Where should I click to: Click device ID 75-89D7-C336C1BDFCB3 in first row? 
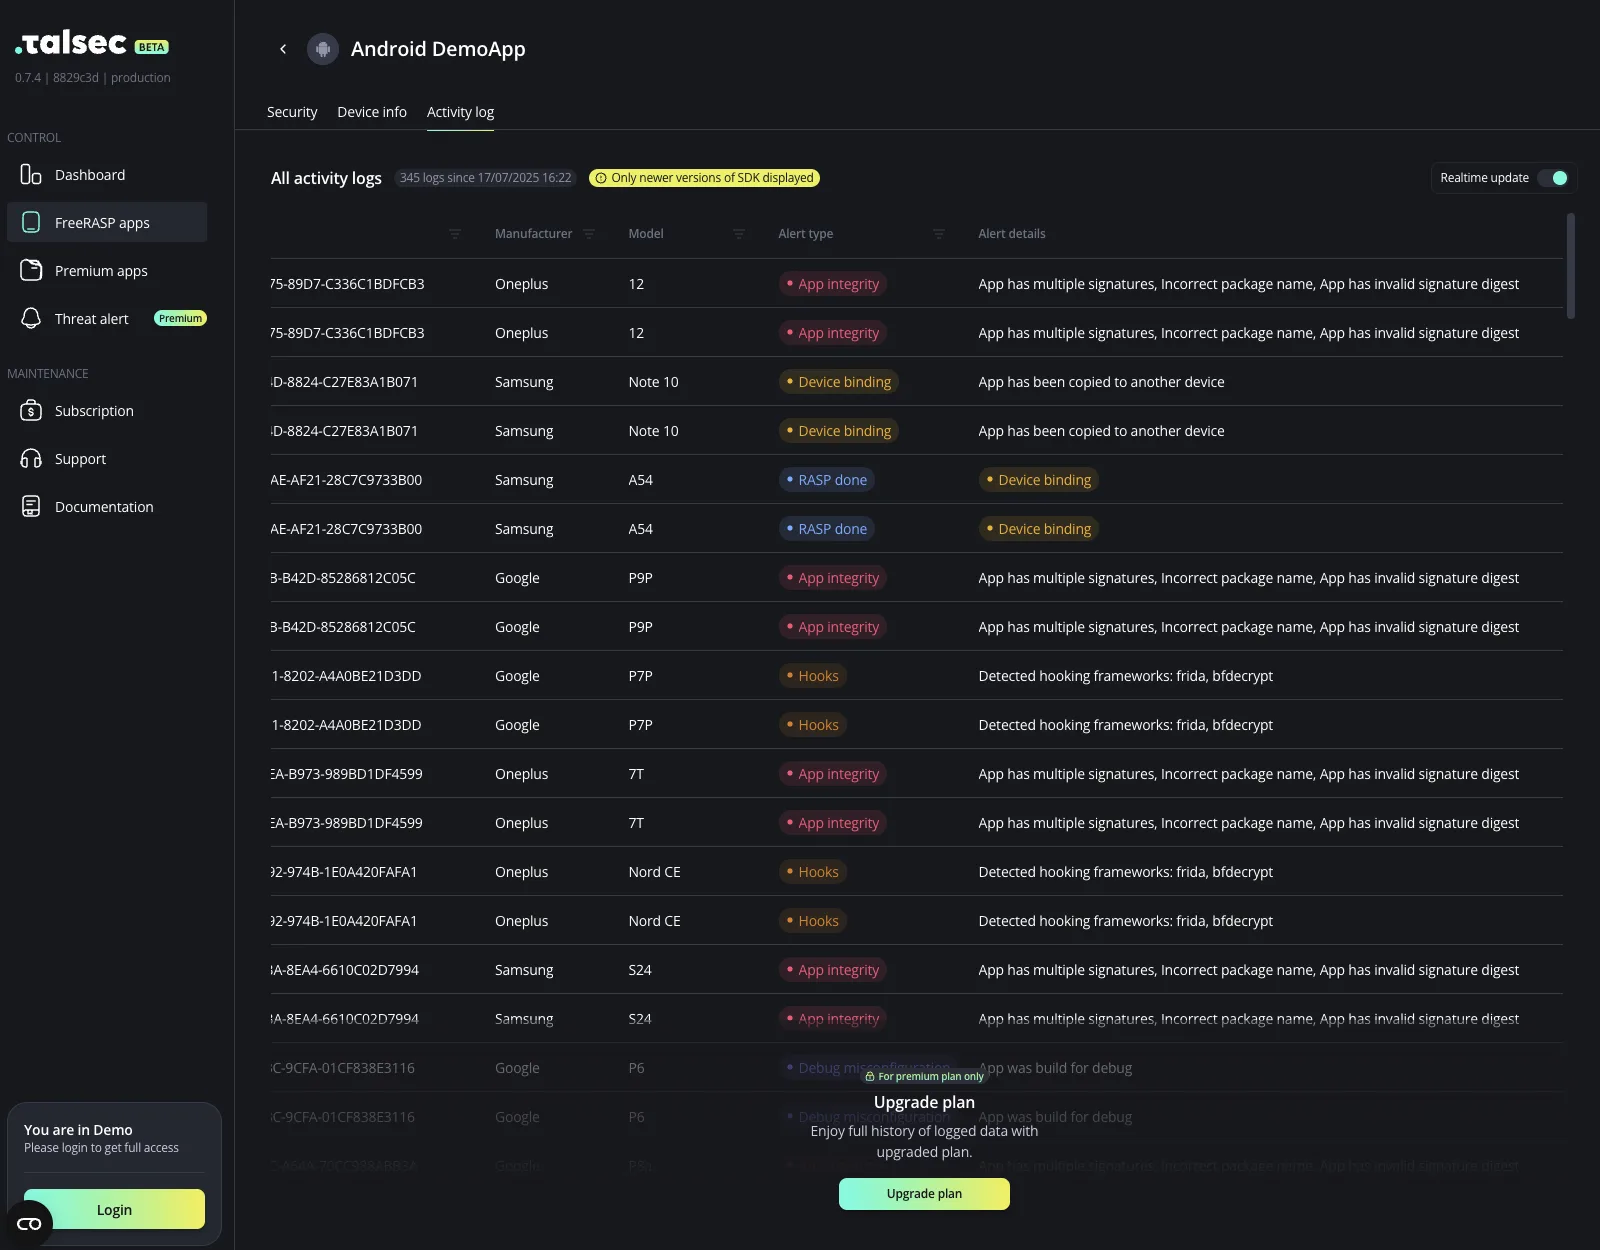click(x=348, y=284)
